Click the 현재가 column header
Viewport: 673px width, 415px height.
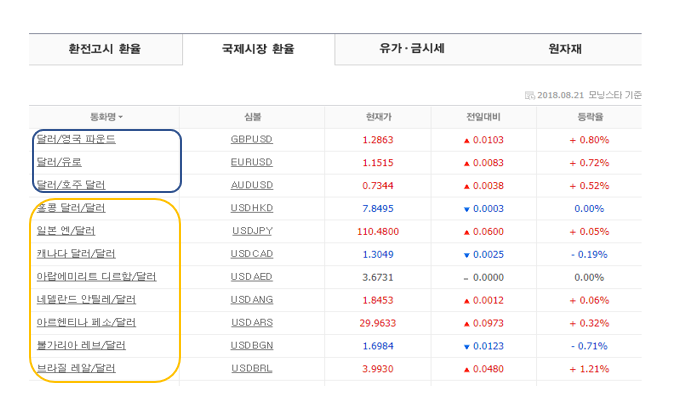tap(379, 117)
